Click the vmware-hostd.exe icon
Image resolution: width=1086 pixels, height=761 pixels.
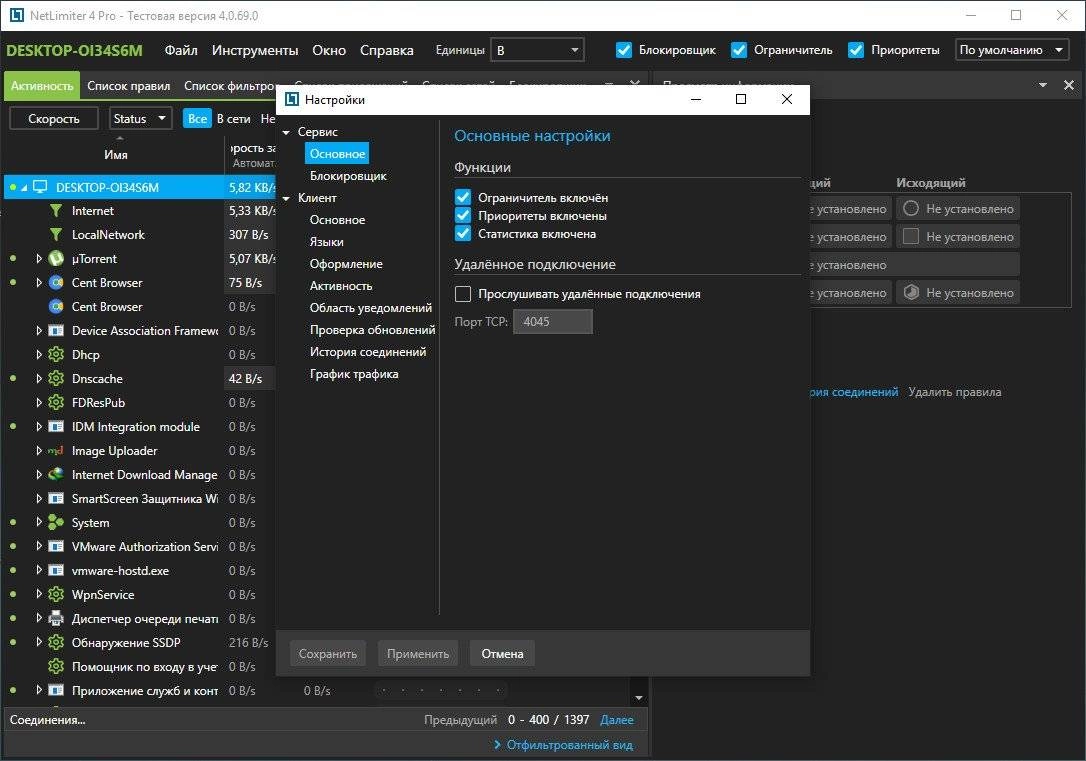[x=55, y=571]
